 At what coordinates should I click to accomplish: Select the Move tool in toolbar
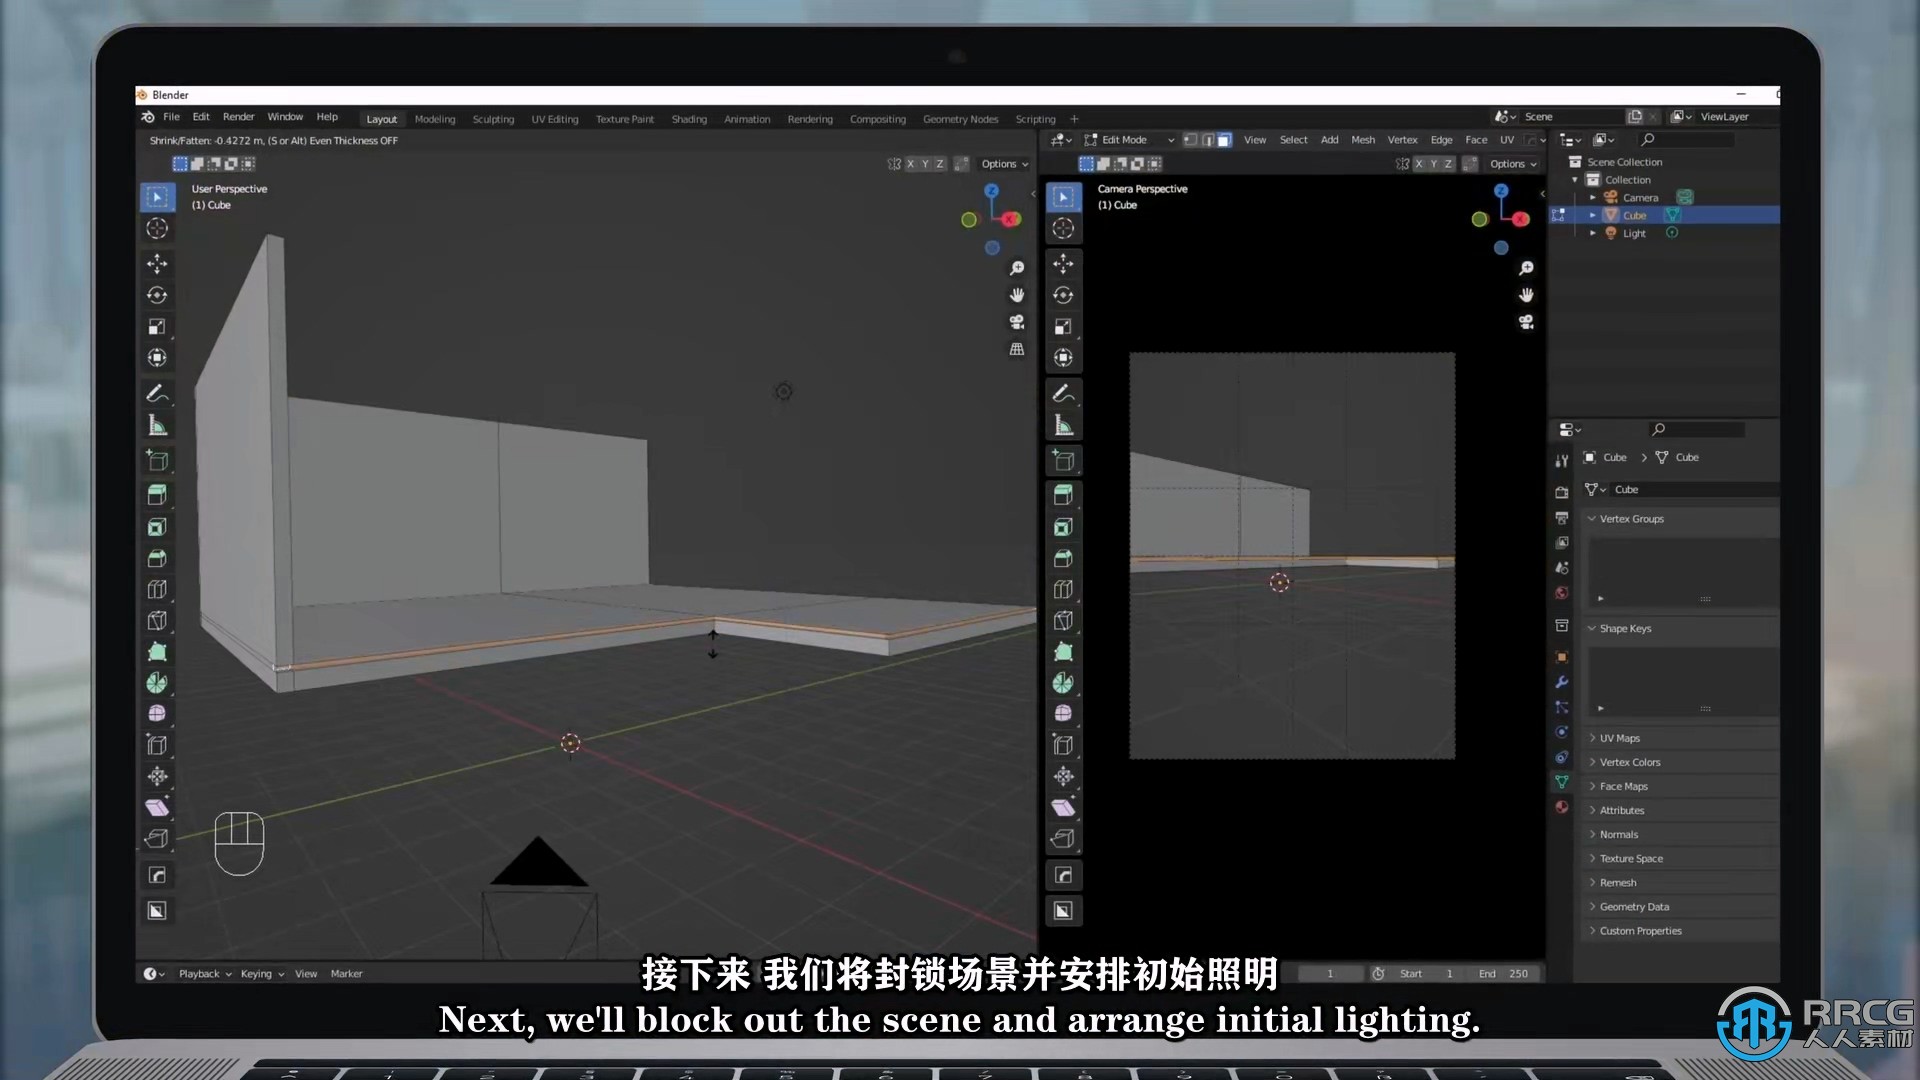tap(156, 261)
